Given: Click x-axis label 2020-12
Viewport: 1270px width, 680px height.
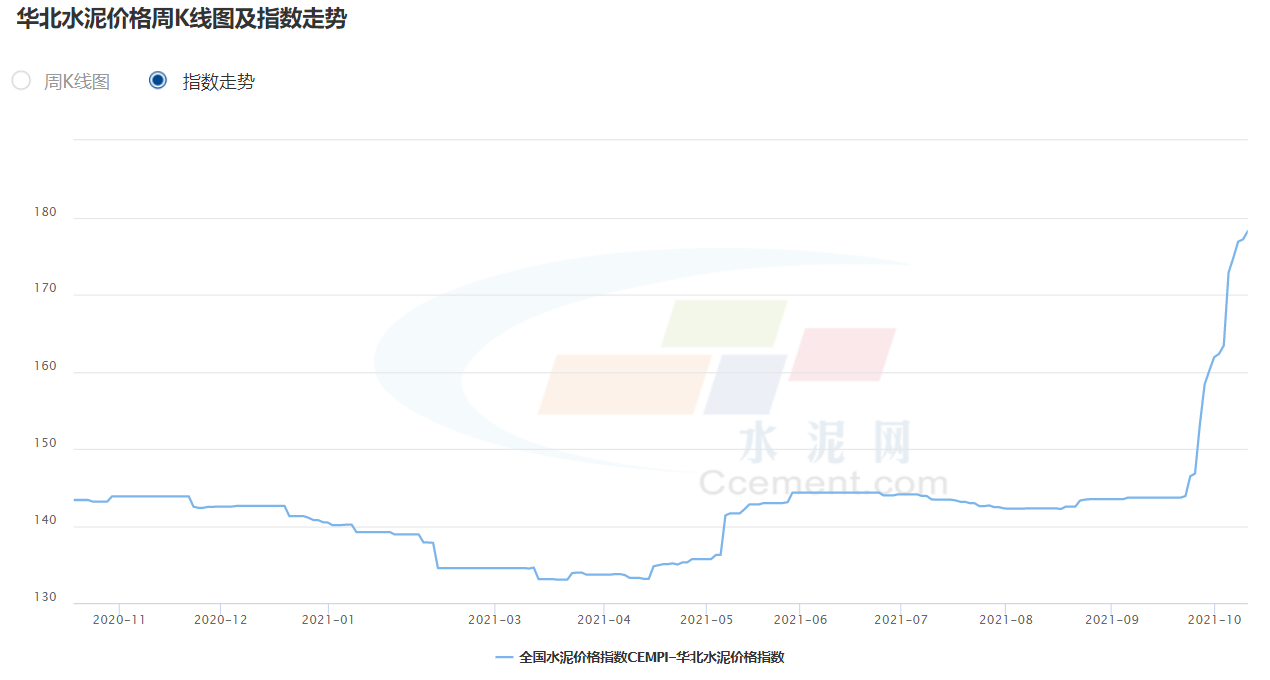Looking at the screenshot, I should pyautogui.click(x=220, y=620).
